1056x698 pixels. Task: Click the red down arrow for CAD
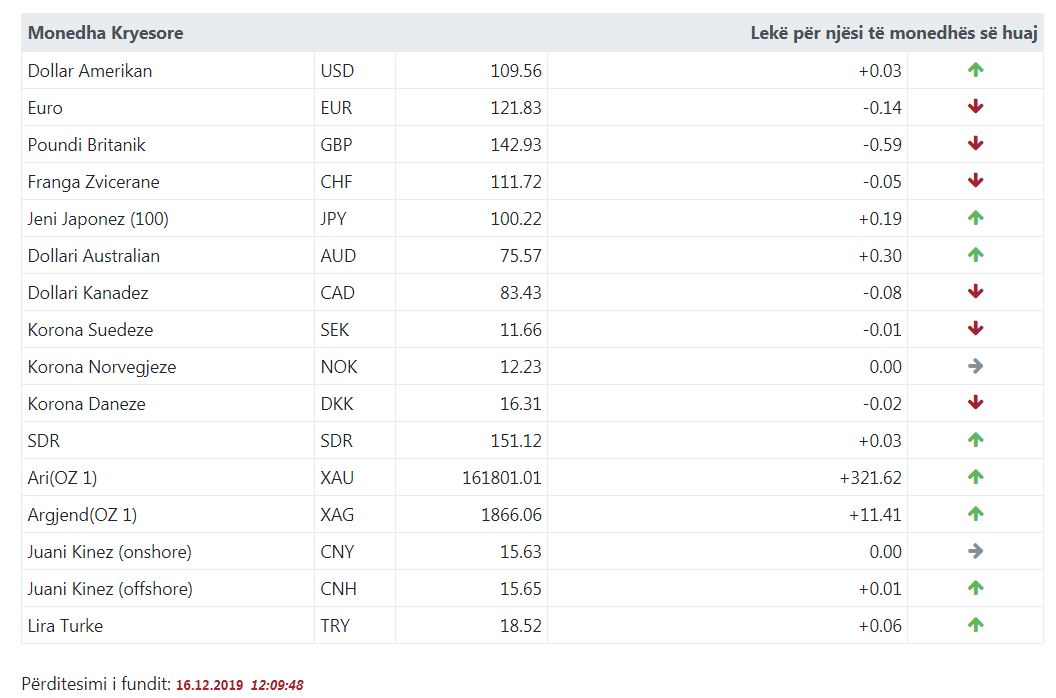tap(975, 292)
